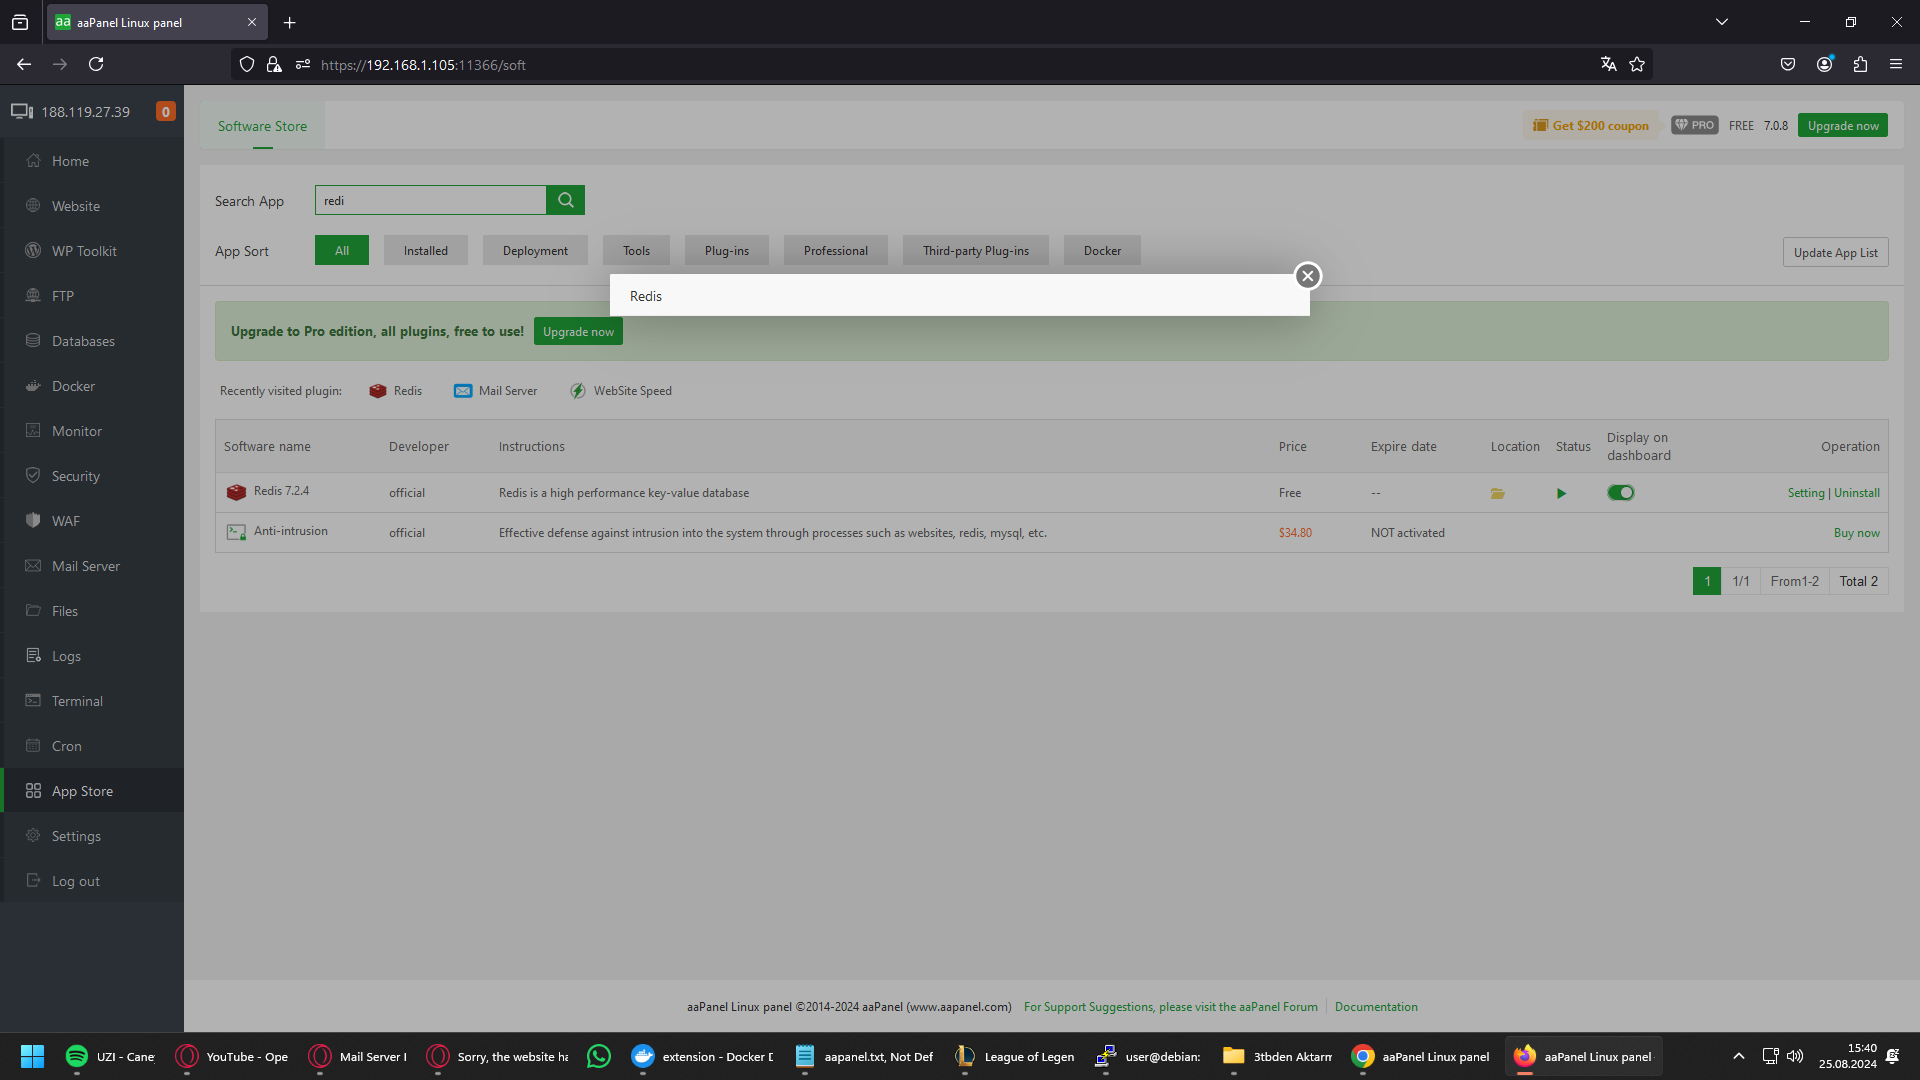
Task: Open Terminal from sidebar
Action: coord(77,701)
